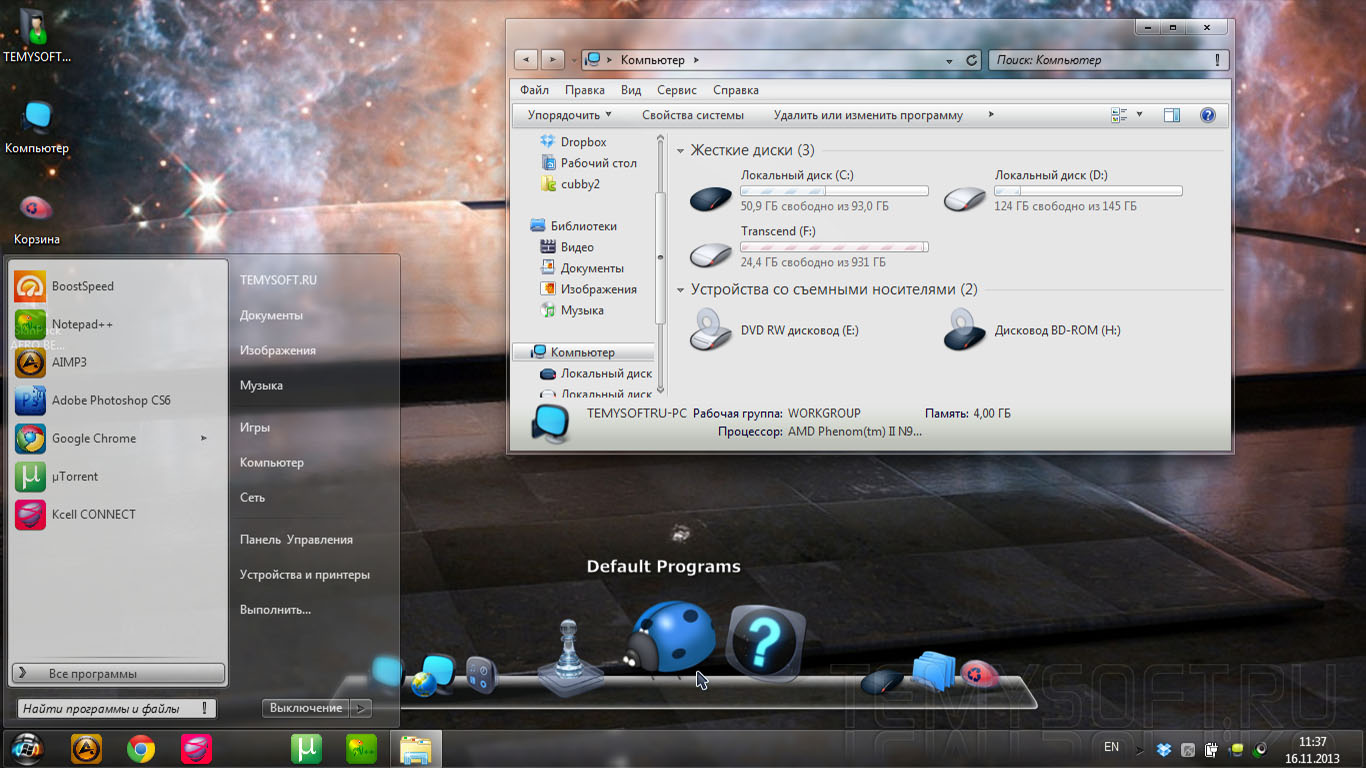1366x768 pixels.
Task: Click Свойства системы button
Action: click(693, 115)
